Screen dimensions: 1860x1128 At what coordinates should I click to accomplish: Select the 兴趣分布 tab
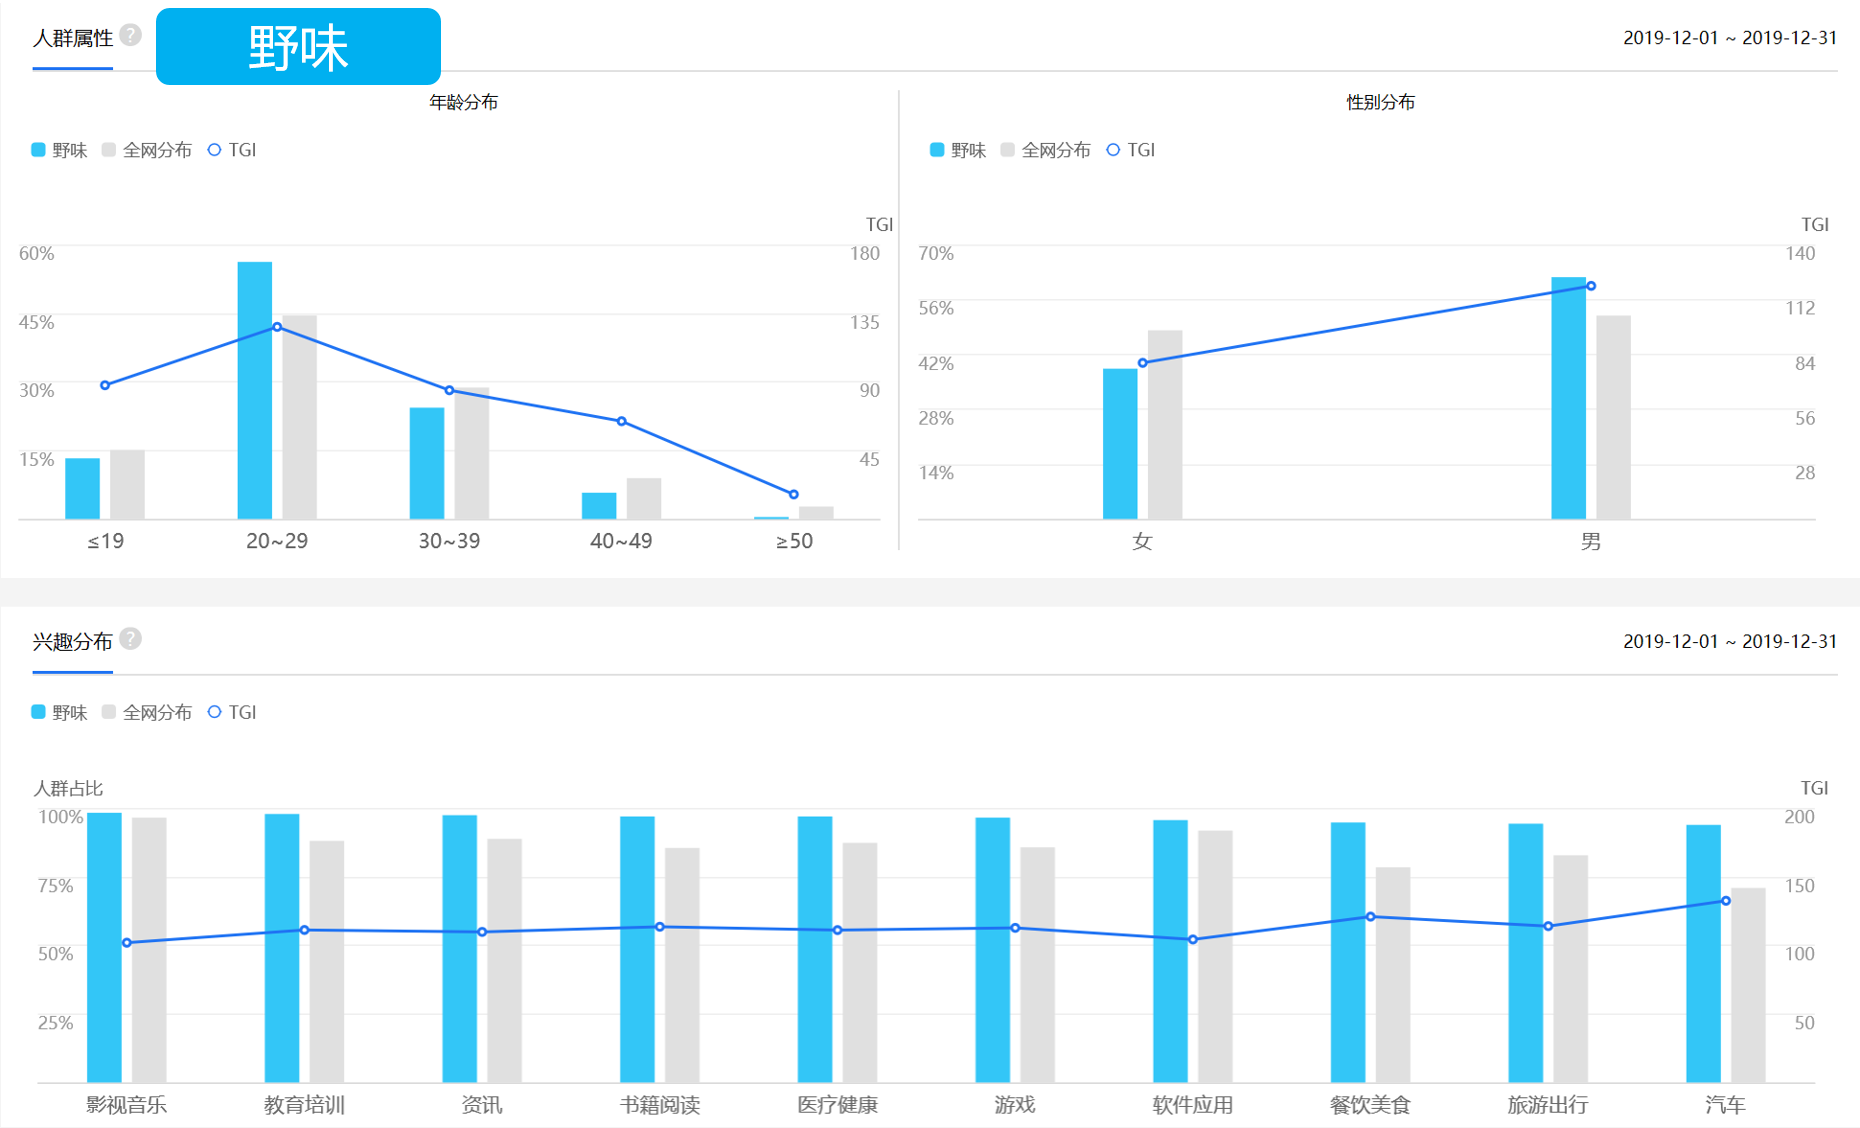[72, 642]
